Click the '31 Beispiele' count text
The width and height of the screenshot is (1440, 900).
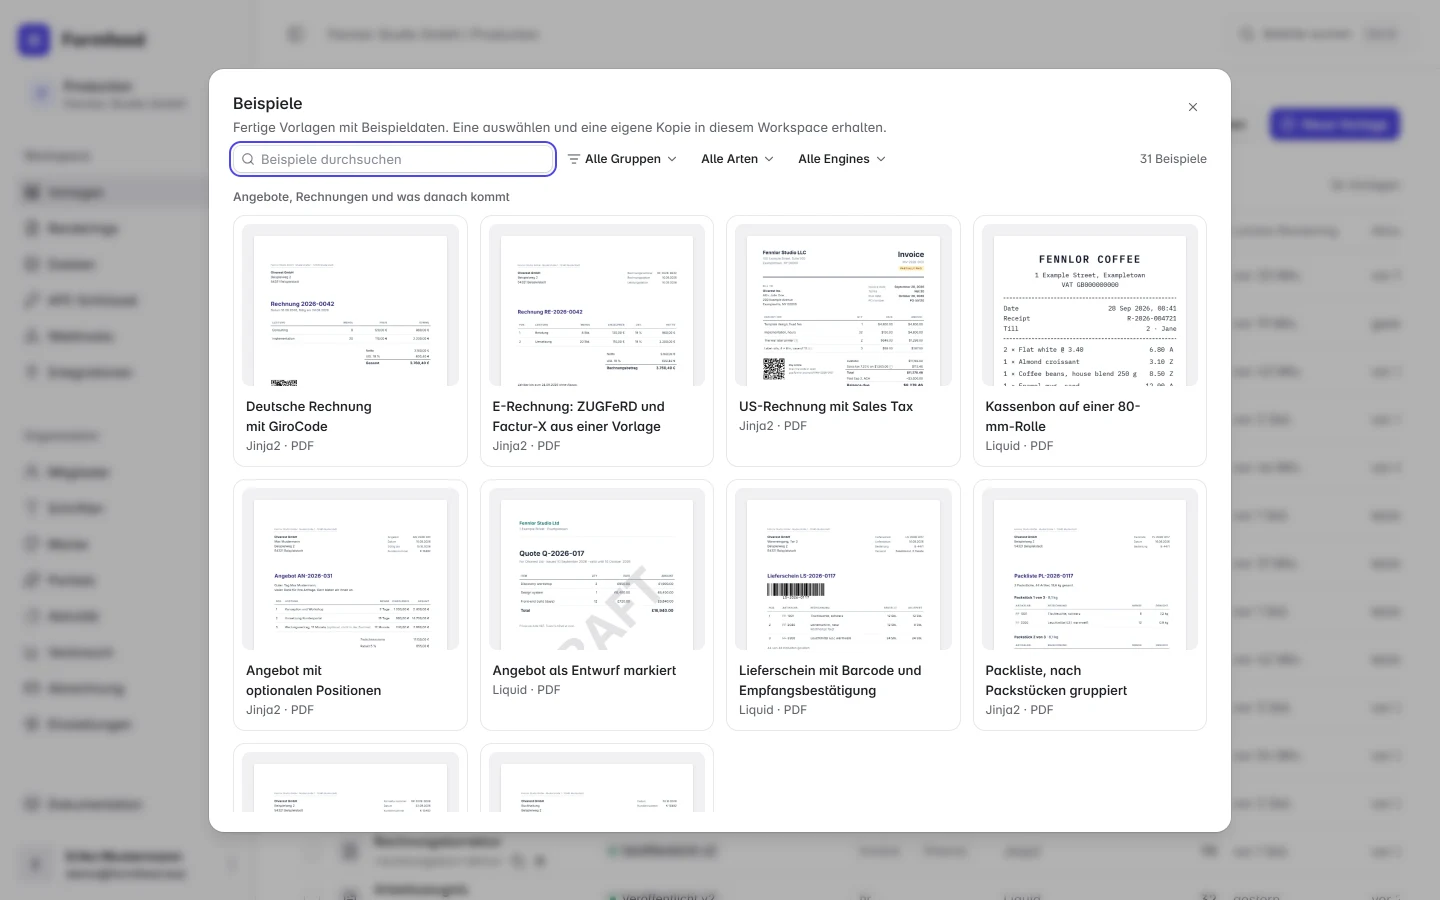[1173, 159]
